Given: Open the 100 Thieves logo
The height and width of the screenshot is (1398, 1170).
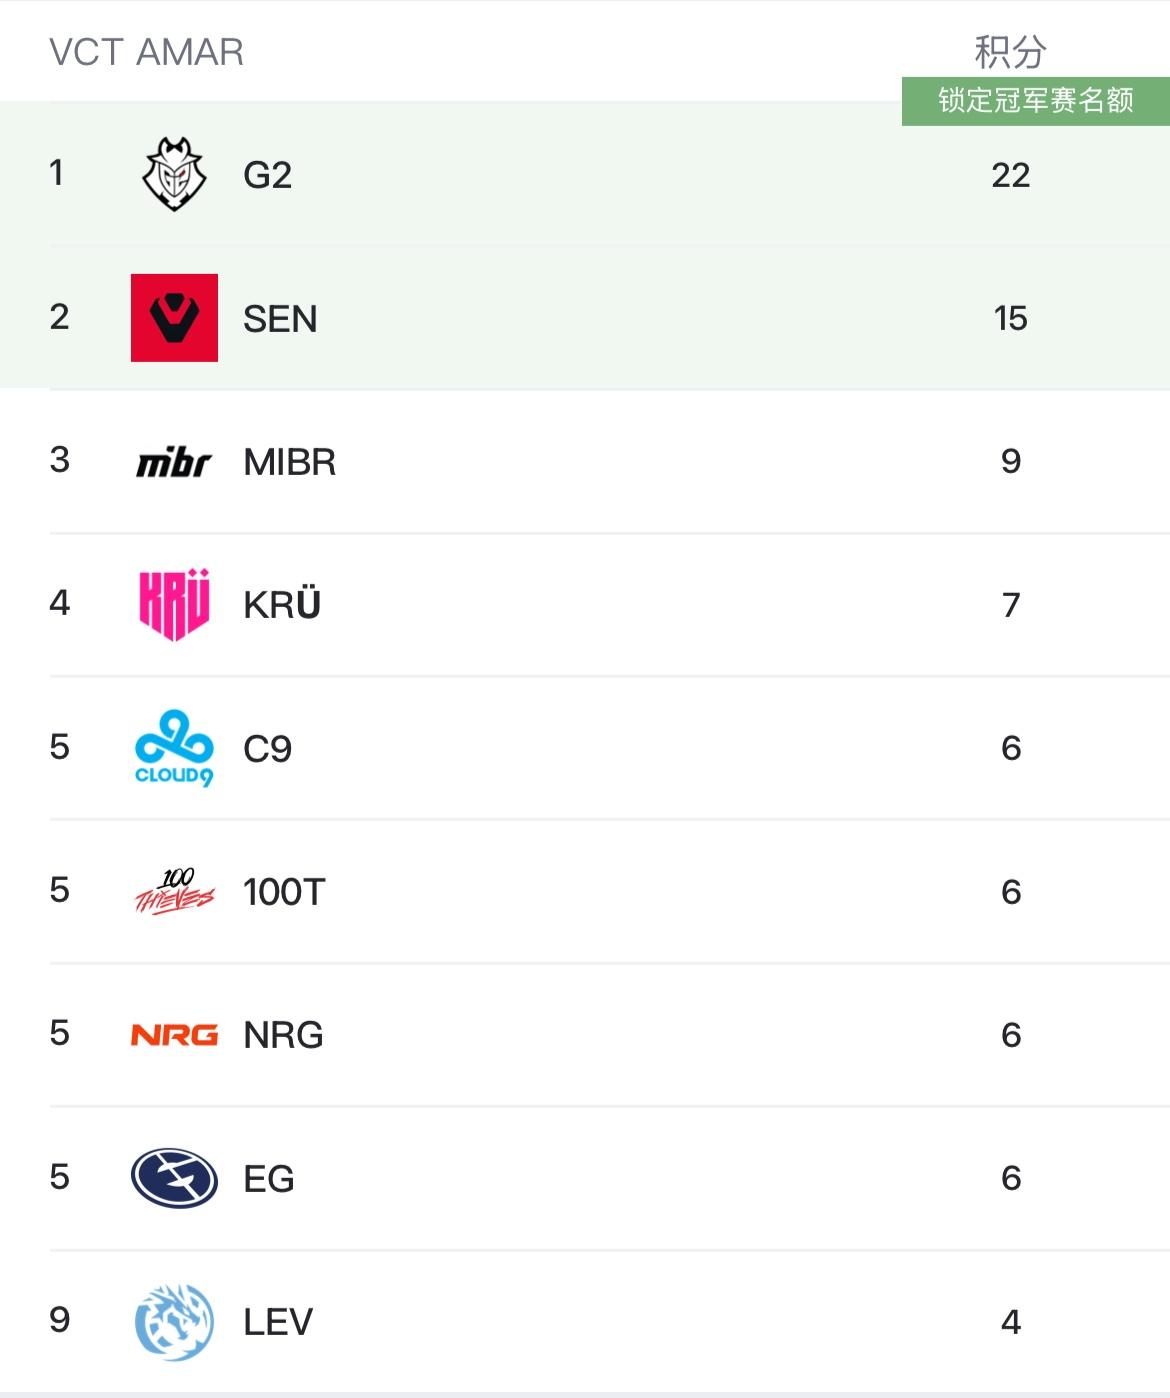Looking at the screenshot, I should tap(174, 891).
